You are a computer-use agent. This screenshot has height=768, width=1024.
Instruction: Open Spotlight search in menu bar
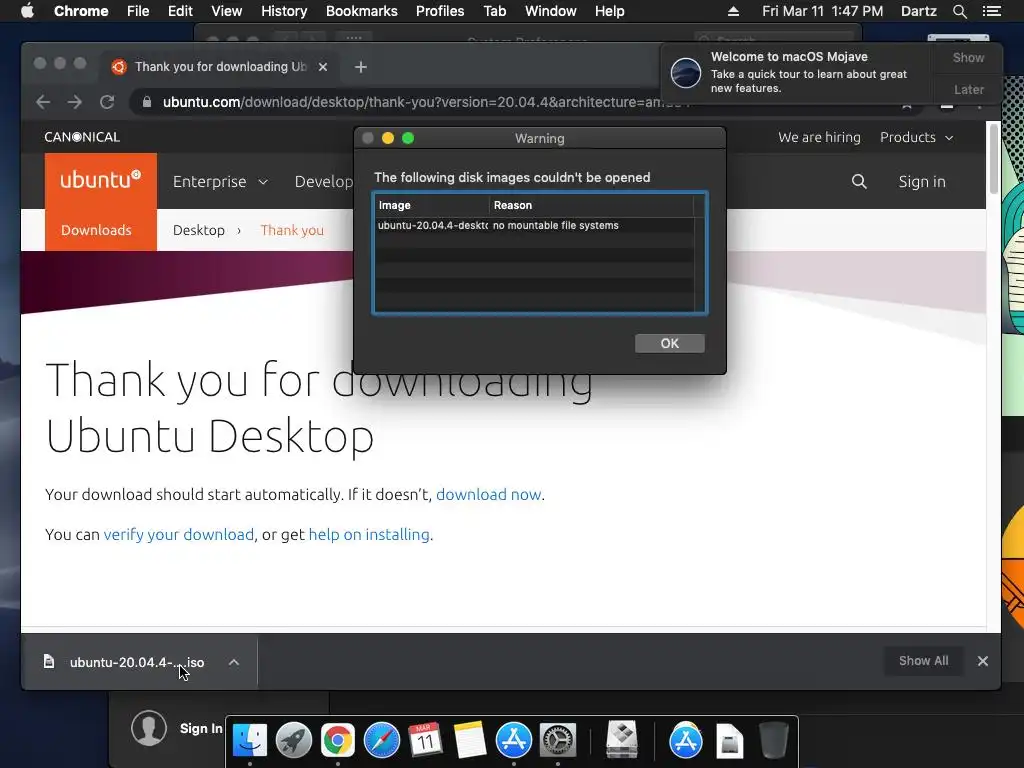click(x=959, y=11)
